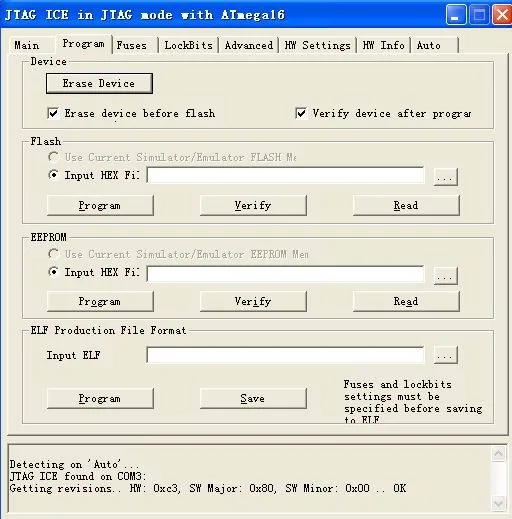
Task: Click the Erase Device button
Action: tap(99, 83)
